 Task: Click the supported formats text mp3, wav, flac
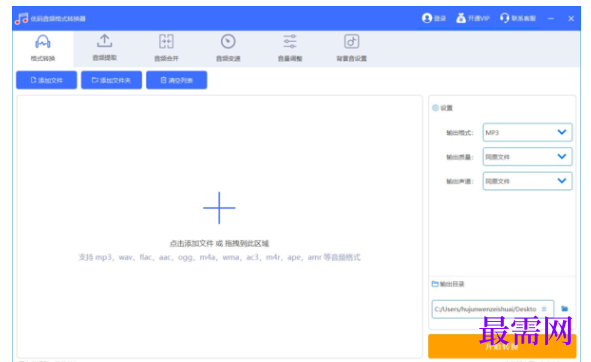pos(219,257)
